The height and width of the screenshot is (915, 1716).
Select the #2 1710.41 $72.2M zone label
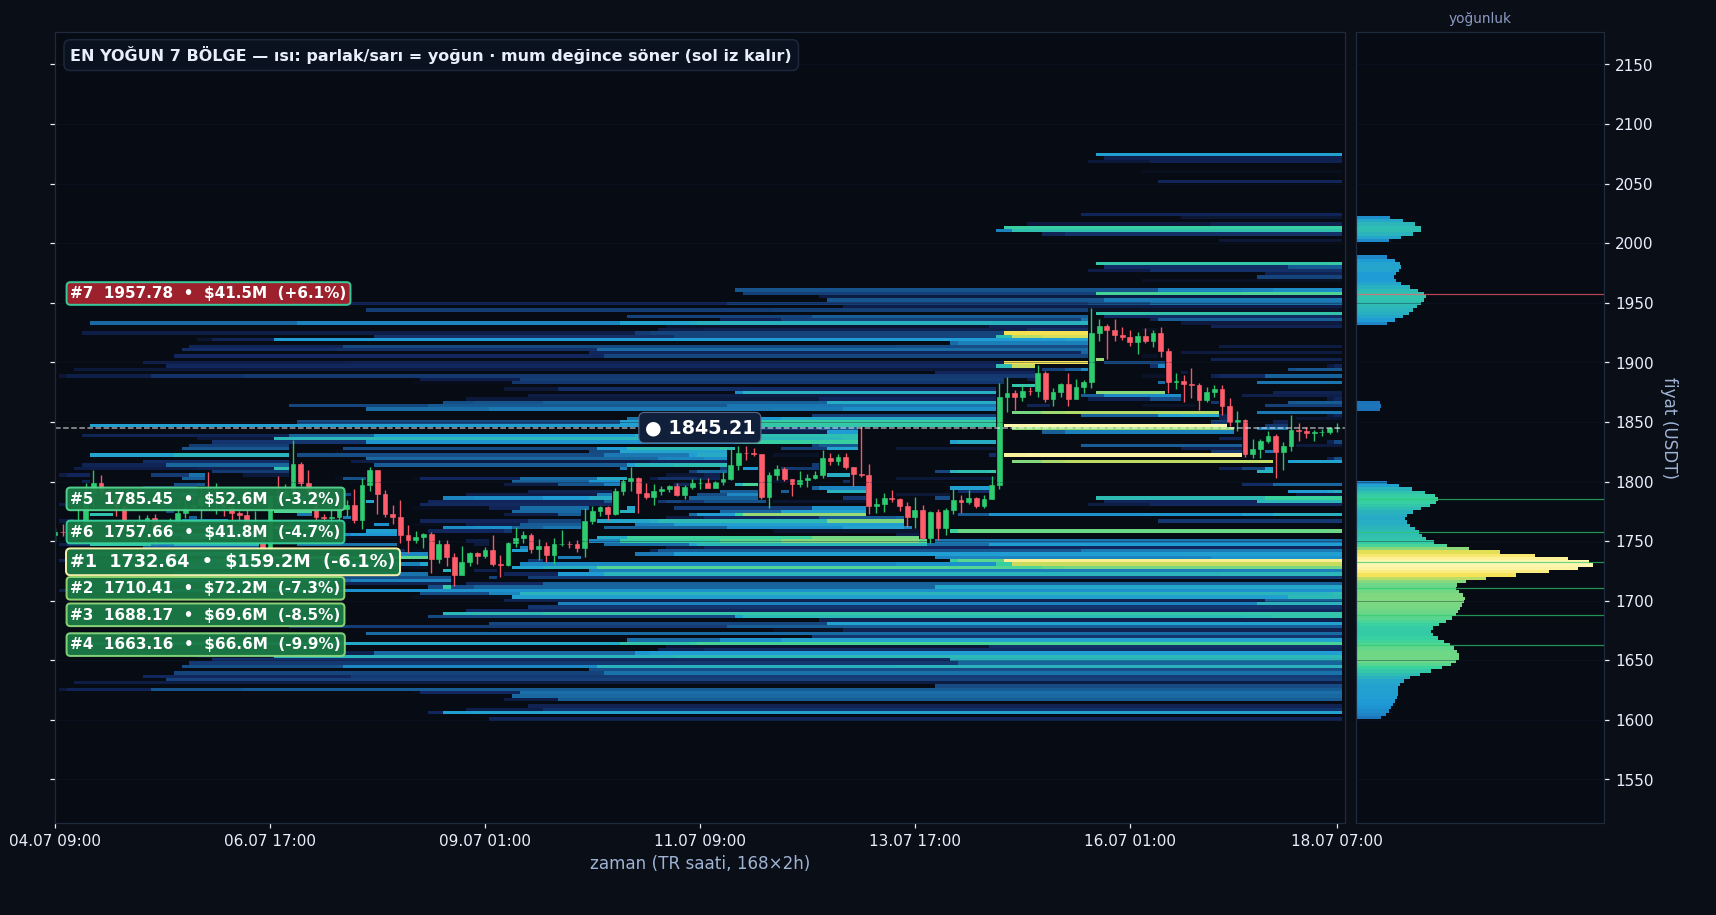pyautogui.click(x=205, y=588)
